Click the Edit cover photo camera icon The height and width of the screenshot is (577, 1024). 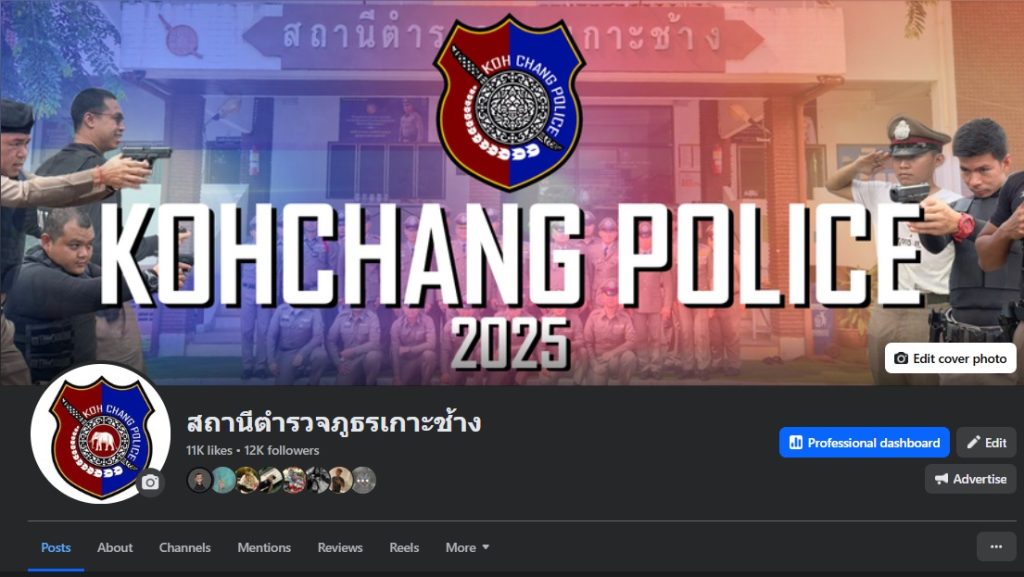pyautogui.click(x=901, y=358)
